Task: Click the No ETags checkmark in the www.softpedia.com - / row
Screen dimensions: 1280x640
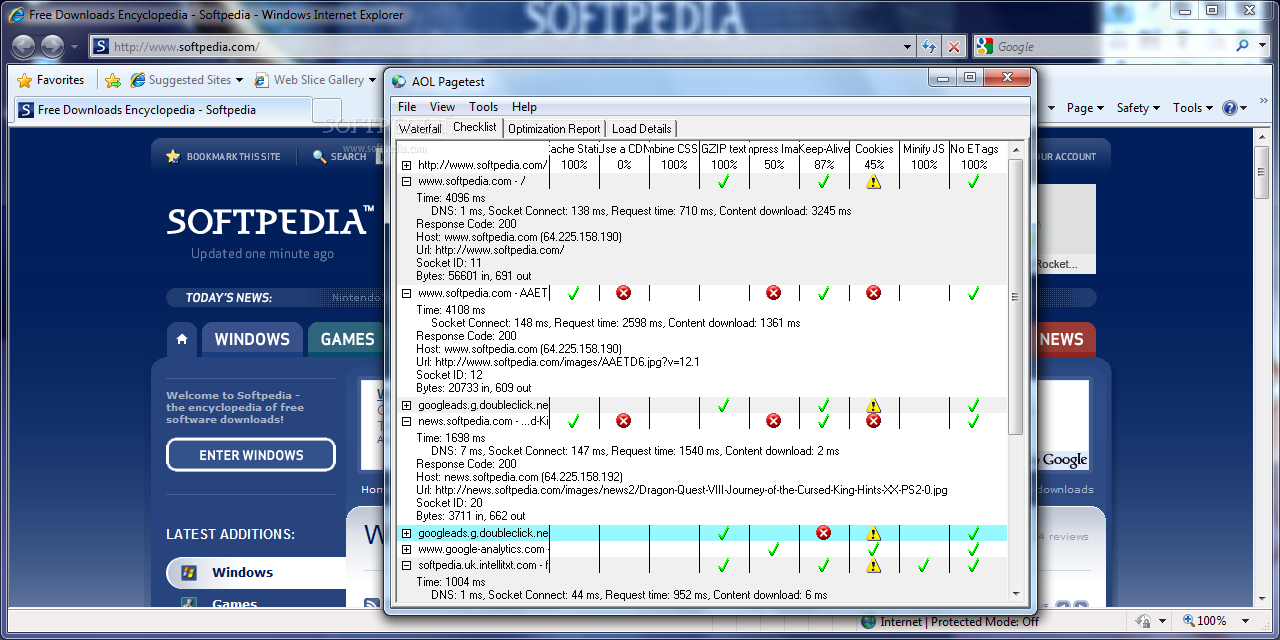Action: [x=974, y=181]
